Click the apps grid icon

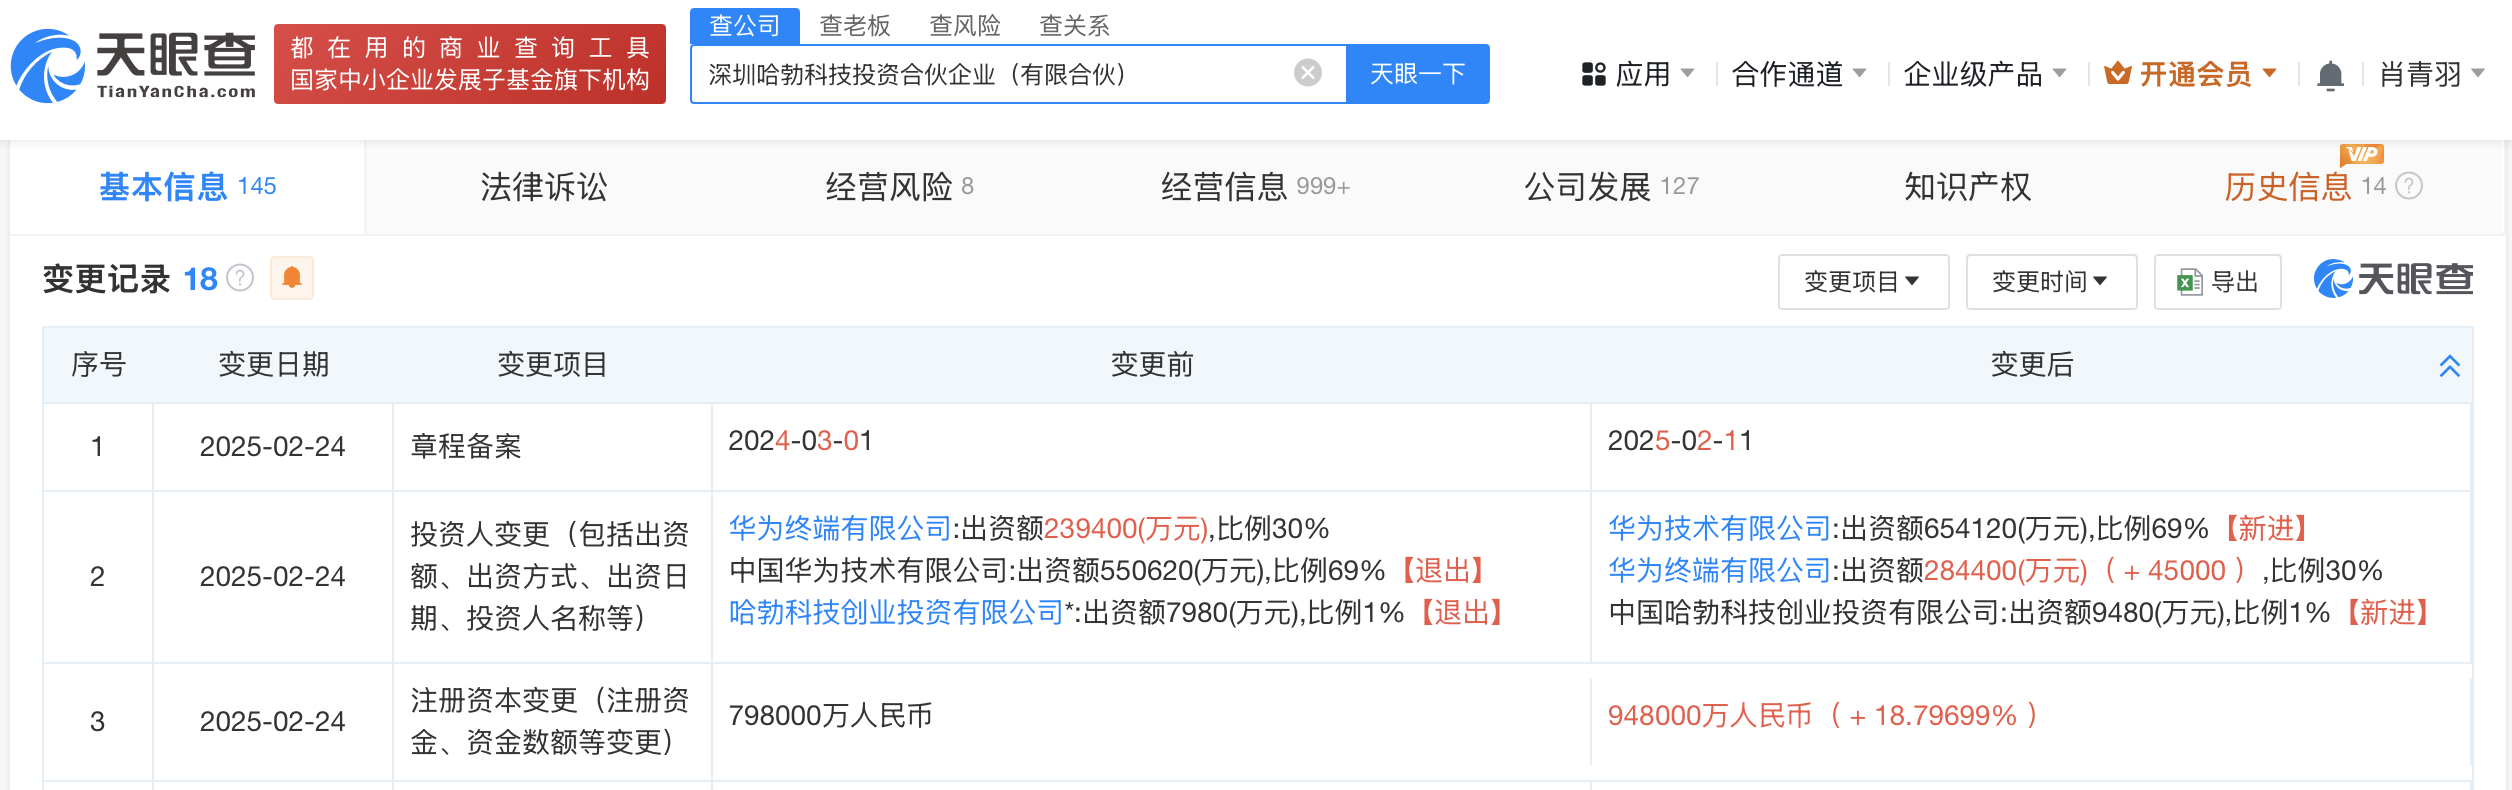tap(1593, 74)
